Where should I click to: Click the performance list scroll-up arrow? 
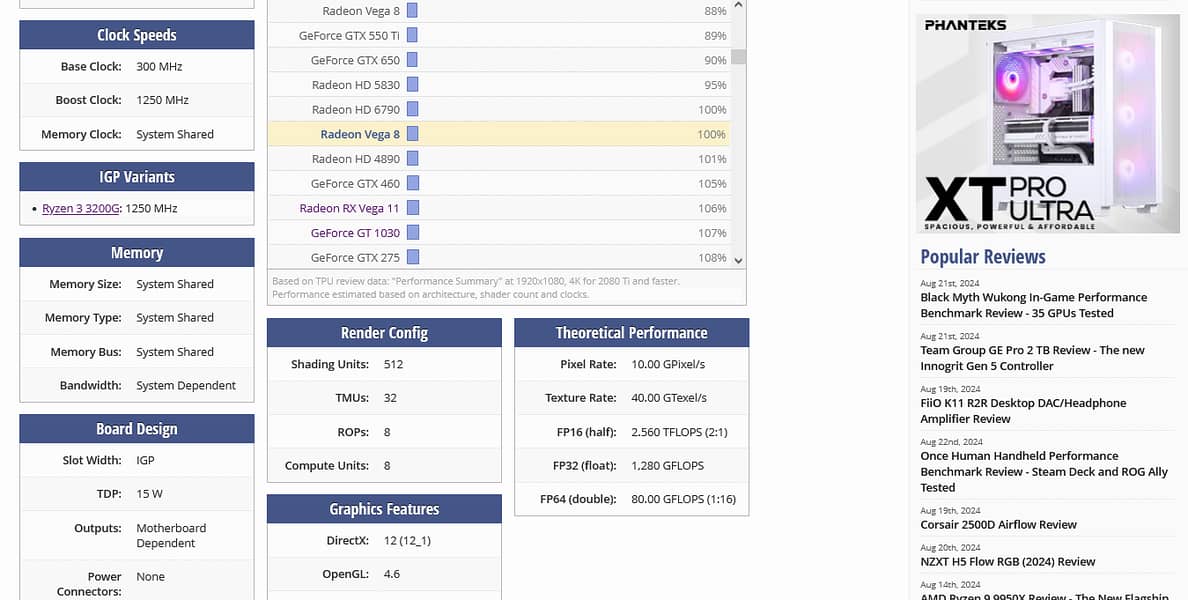click(738, 6)
